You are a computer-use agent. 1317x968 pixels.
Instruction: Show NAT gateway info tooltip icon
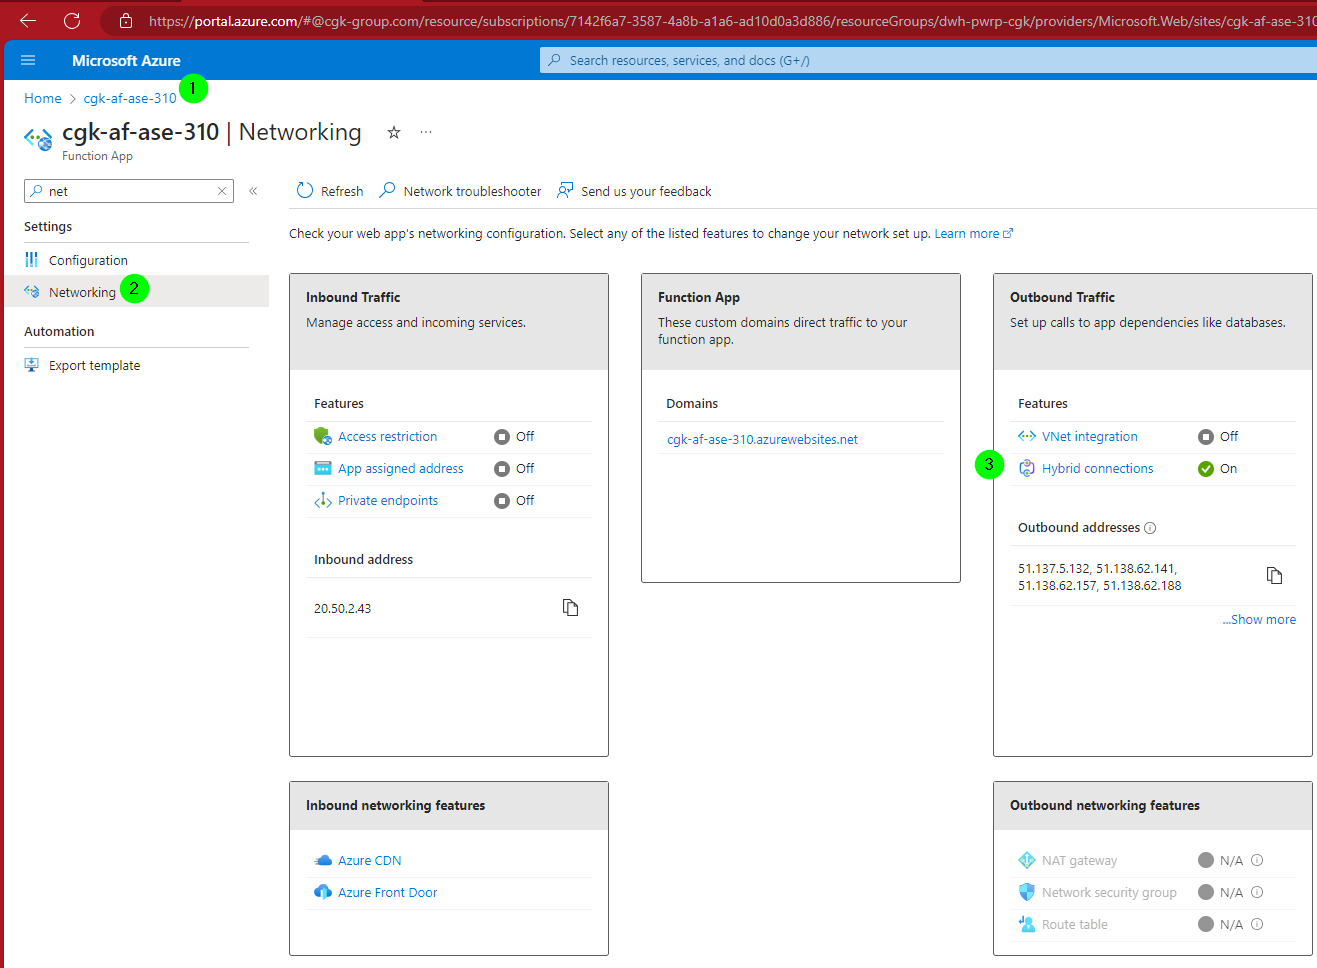click(x=1257, y=860)
